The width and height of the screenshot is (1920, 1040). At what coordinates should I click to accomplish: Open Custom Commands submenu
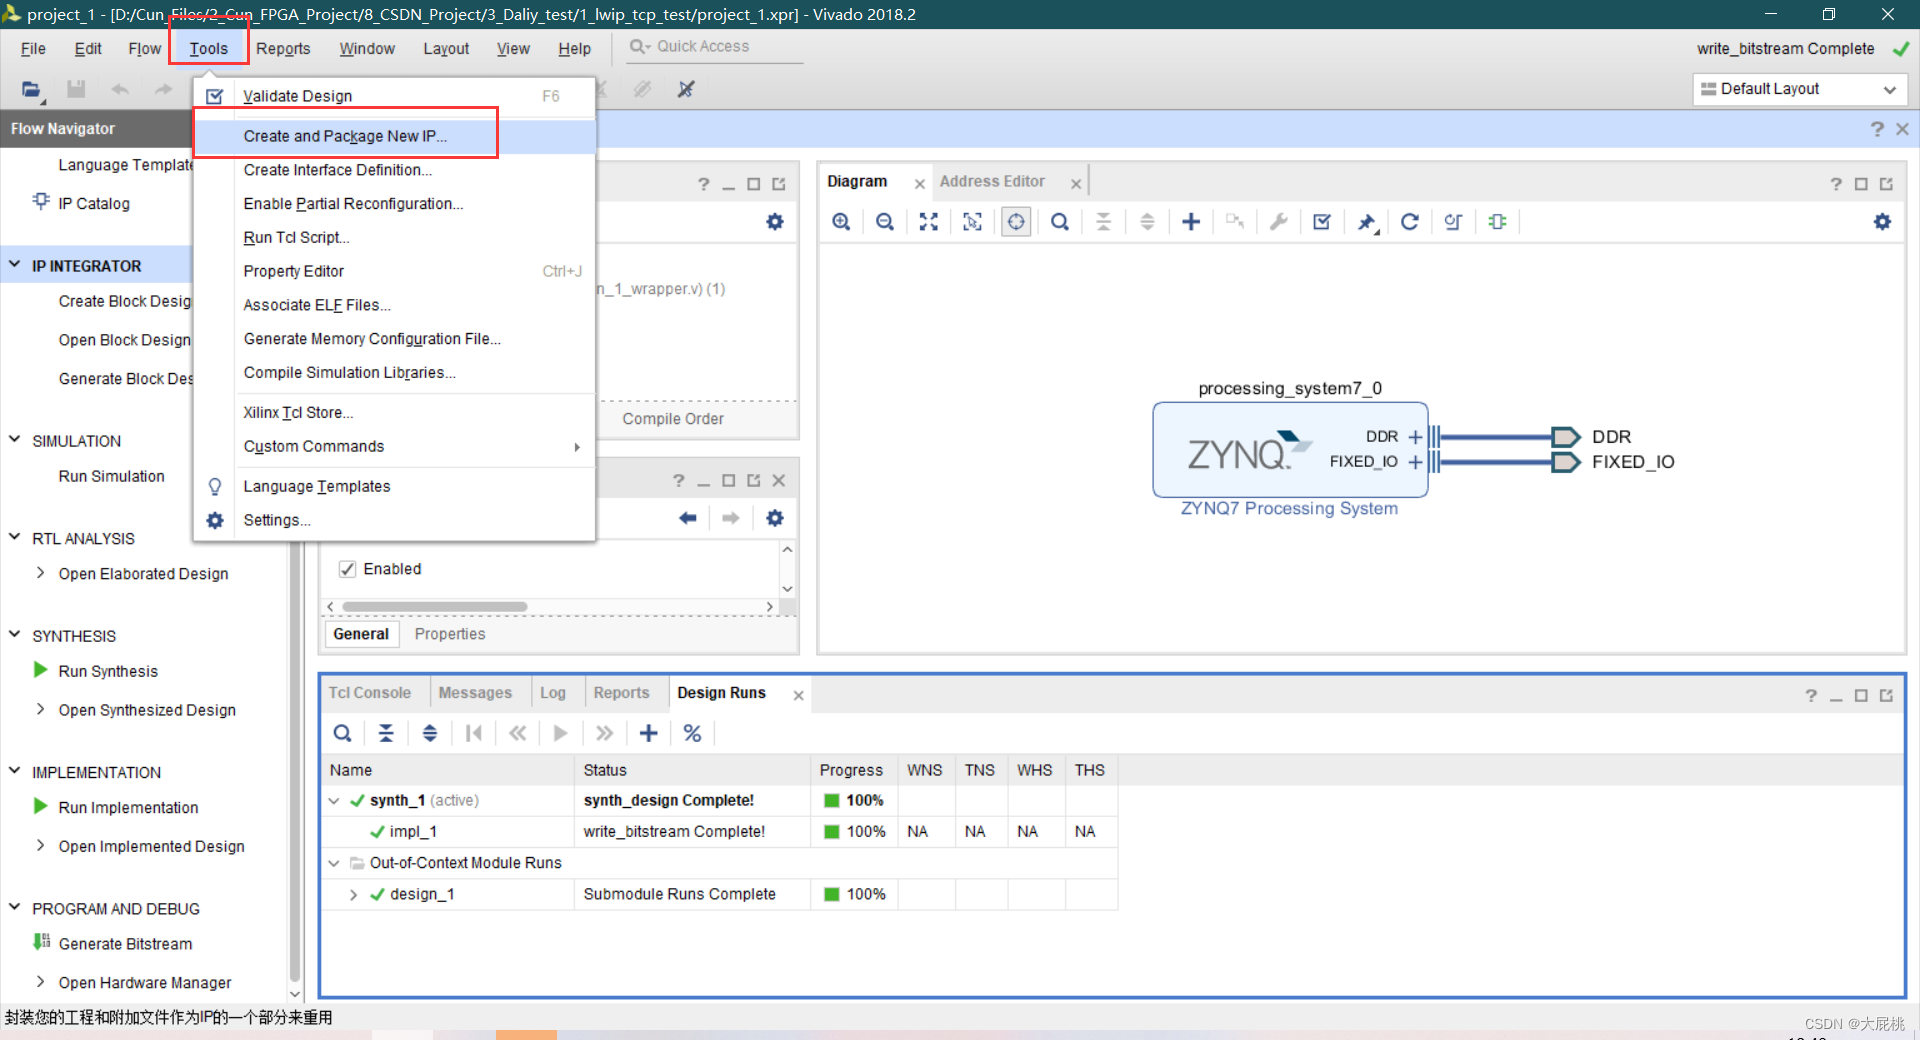(x=395, y=446)
